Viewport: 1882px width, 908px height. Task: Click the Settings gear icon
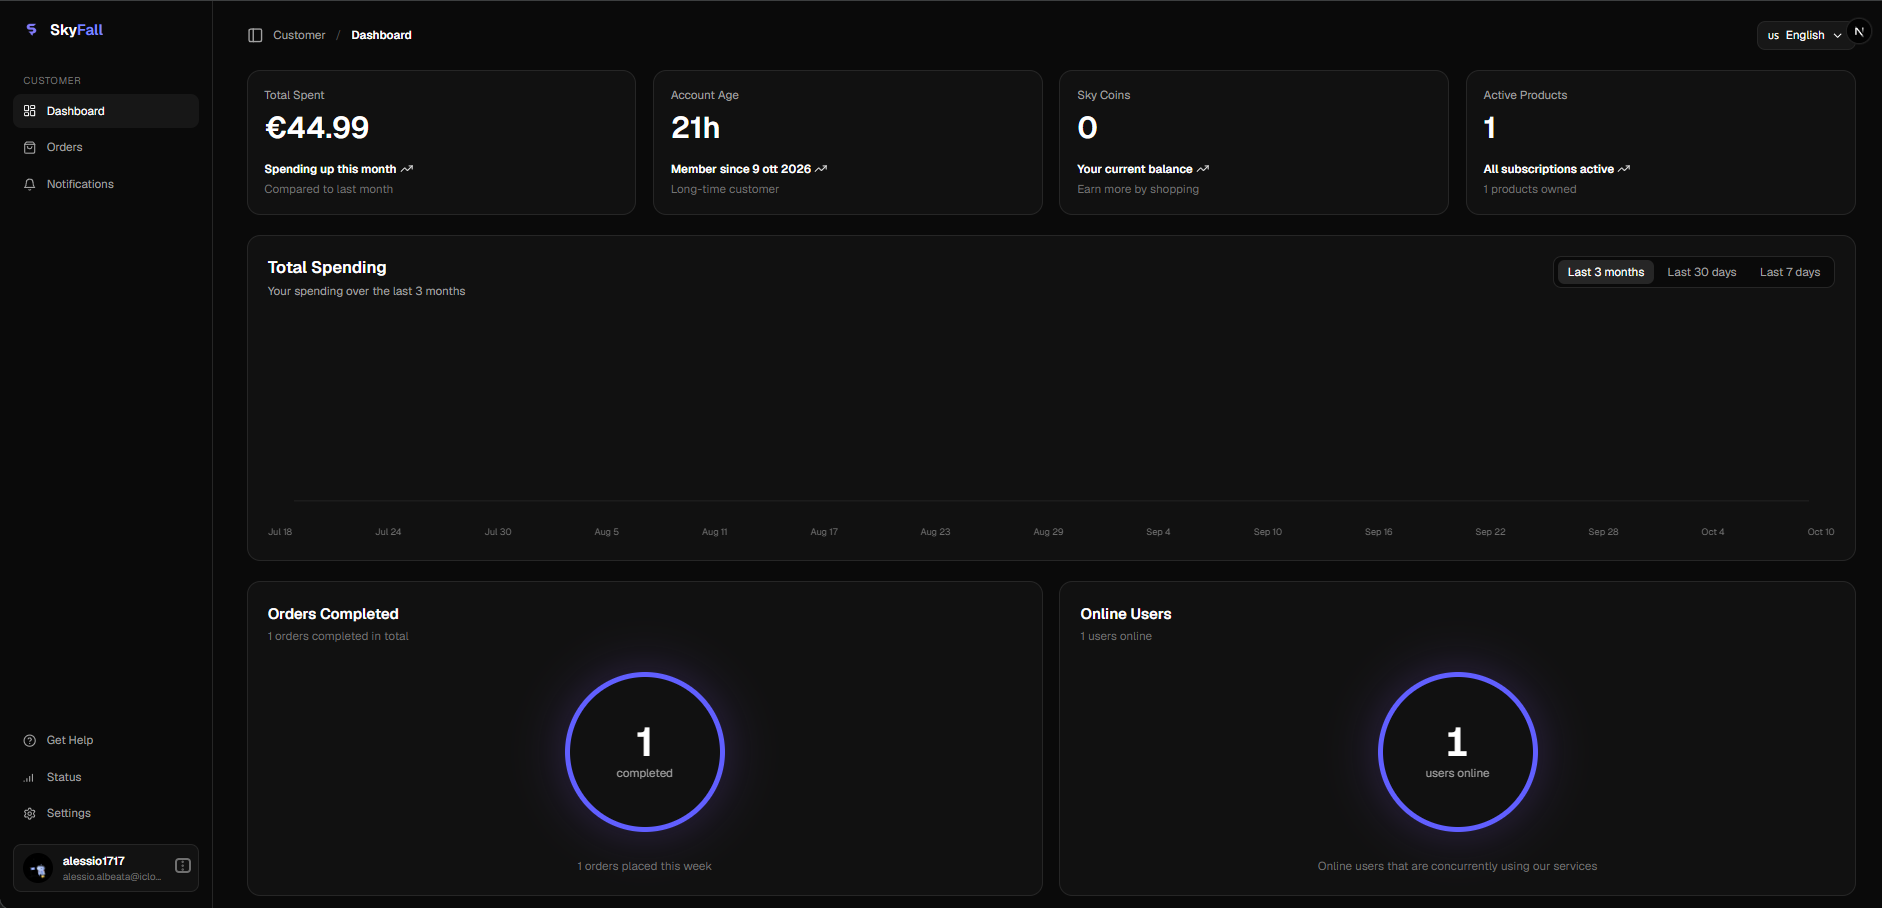pos(30,813)
